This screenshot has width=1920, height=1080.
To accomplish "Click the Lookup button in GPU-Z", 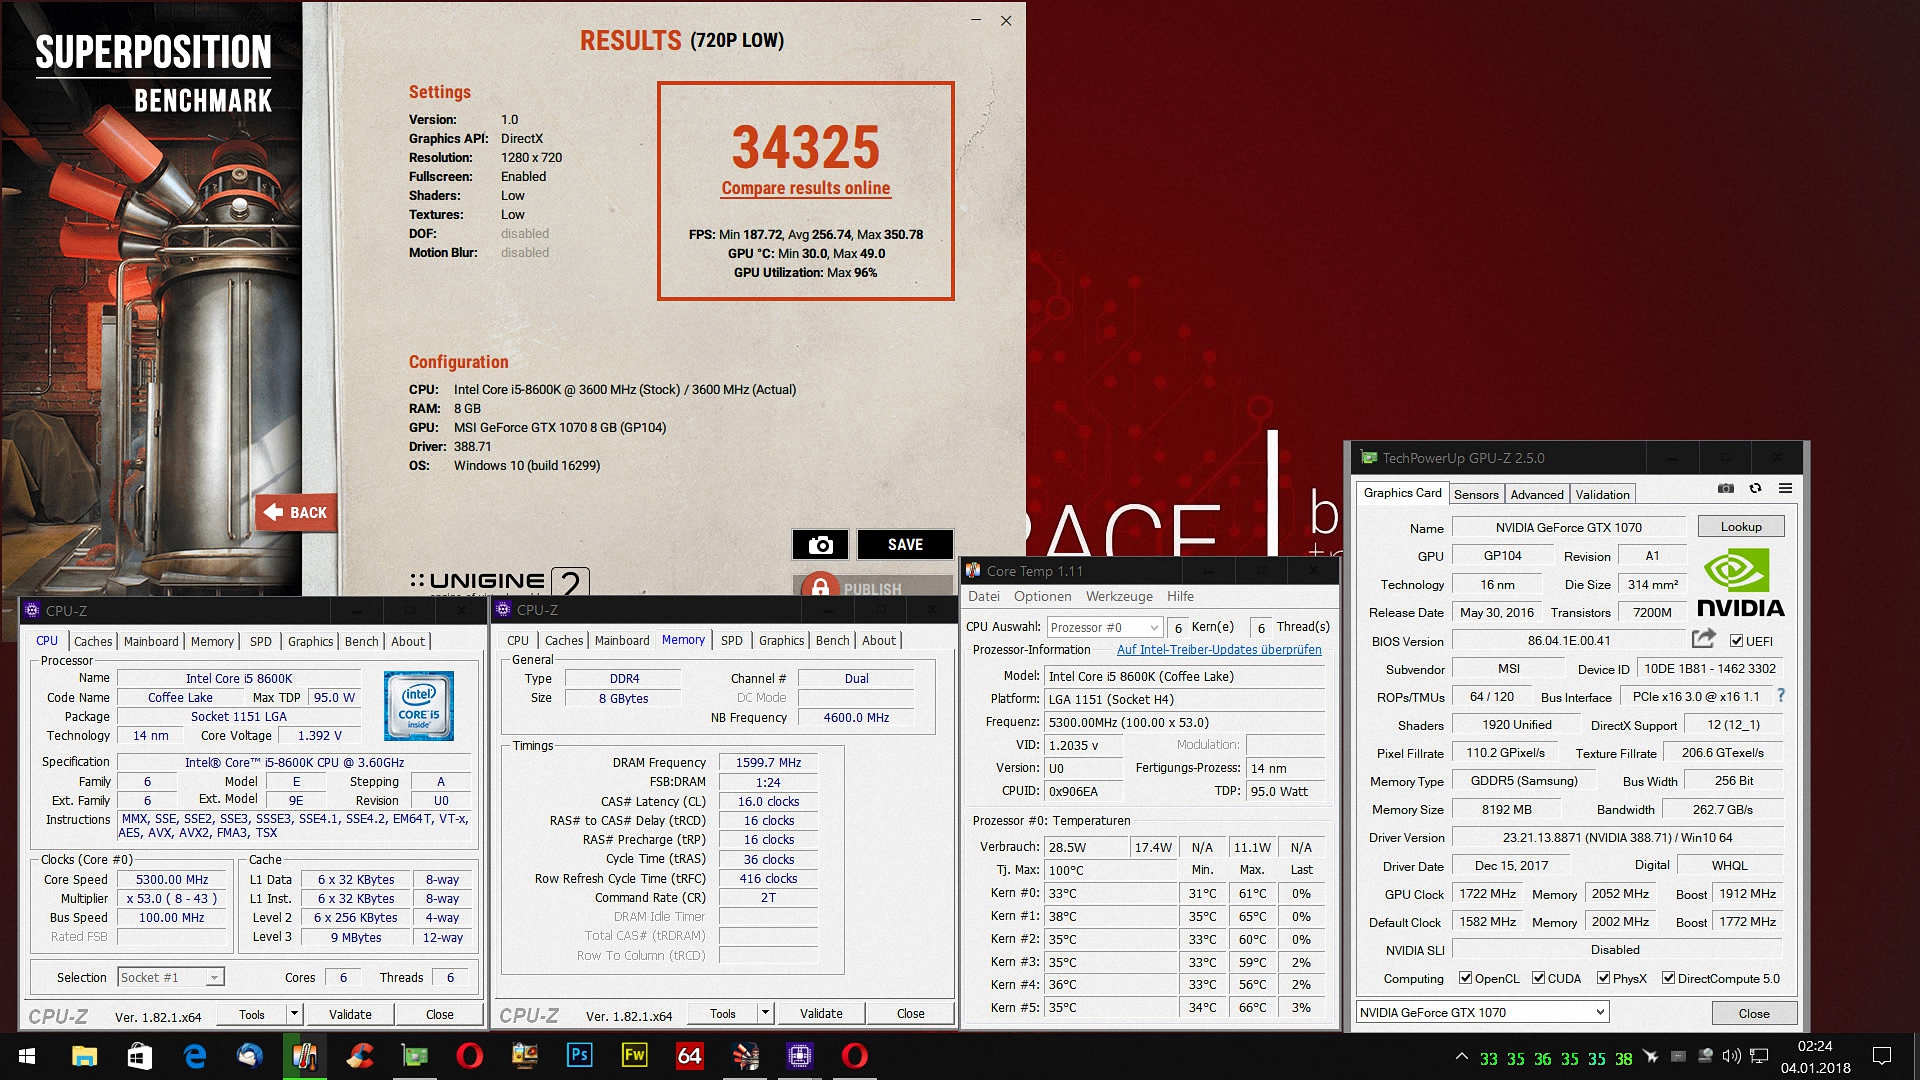I will click(x=1740, y=526).
